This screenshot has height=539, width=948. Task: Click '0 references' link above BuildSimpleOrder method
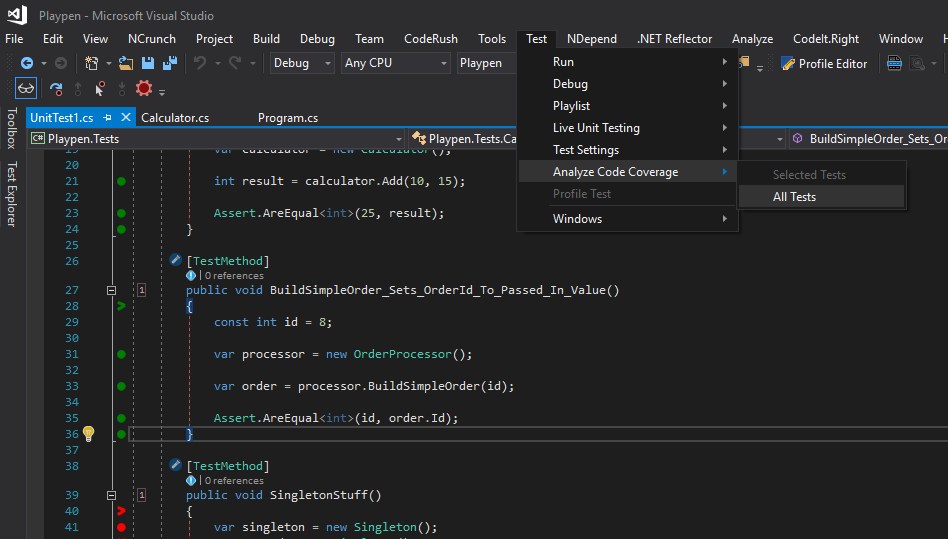click(x=234, y=276)
